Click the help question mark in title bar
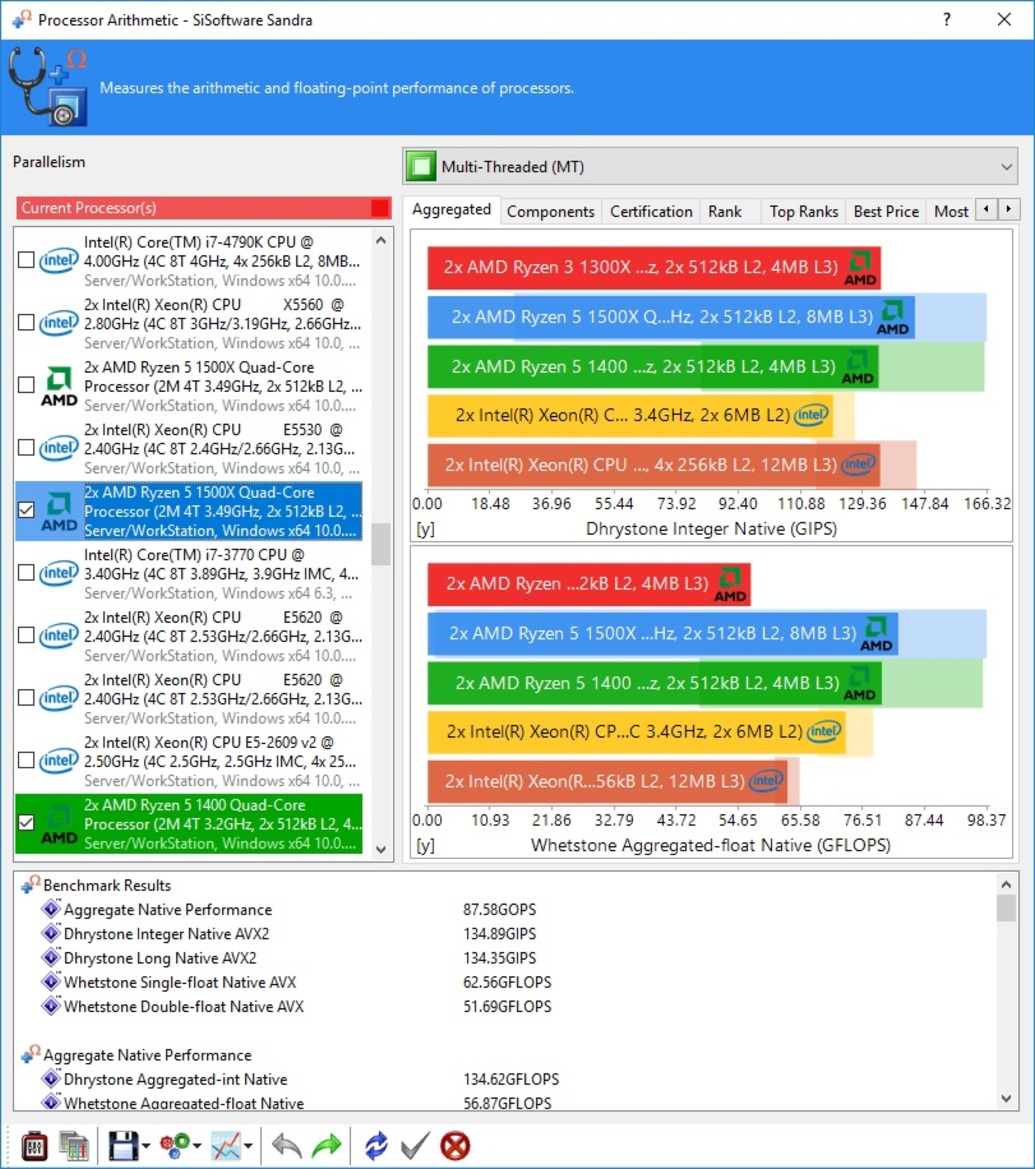The height and width of the screenshot is (1169, 1035). [x=946, y=19]
